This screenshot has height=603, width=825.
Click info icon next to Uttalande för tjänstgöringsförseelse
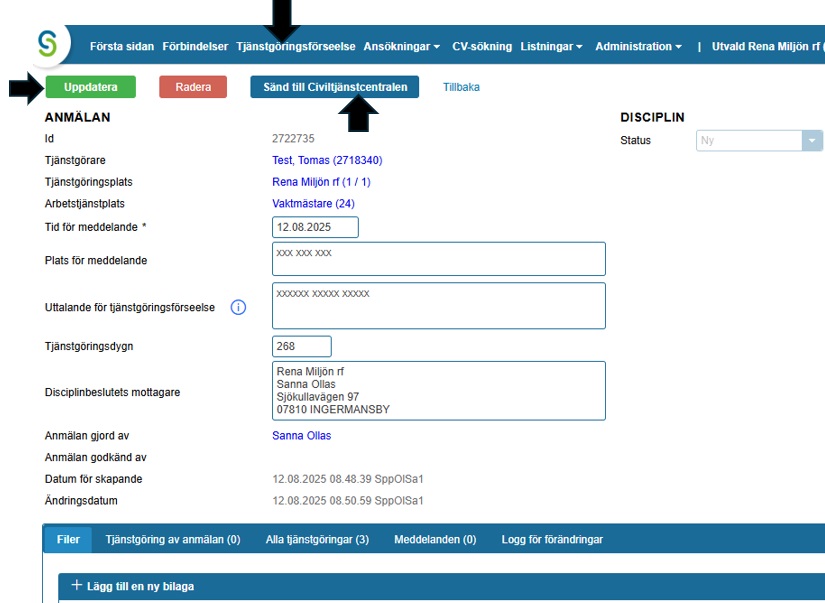tap(238, 307)
